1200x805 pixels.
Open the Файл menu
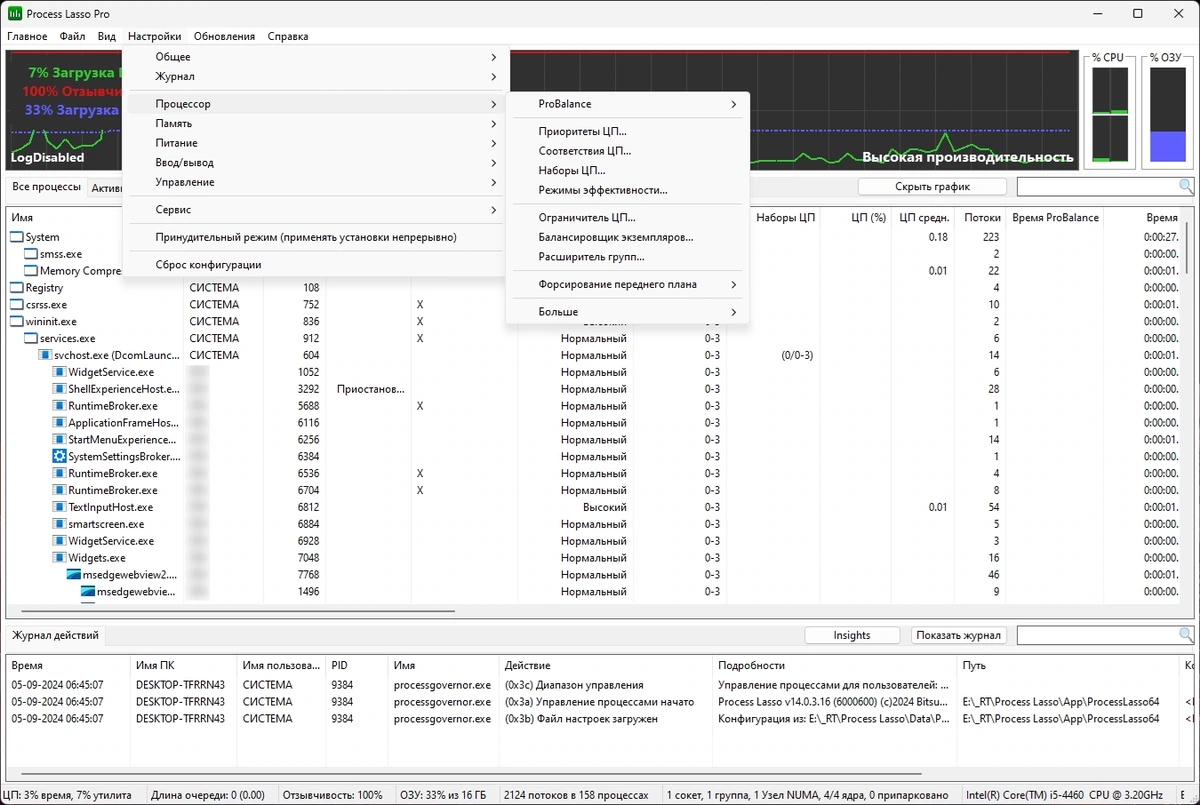[72, 37]
